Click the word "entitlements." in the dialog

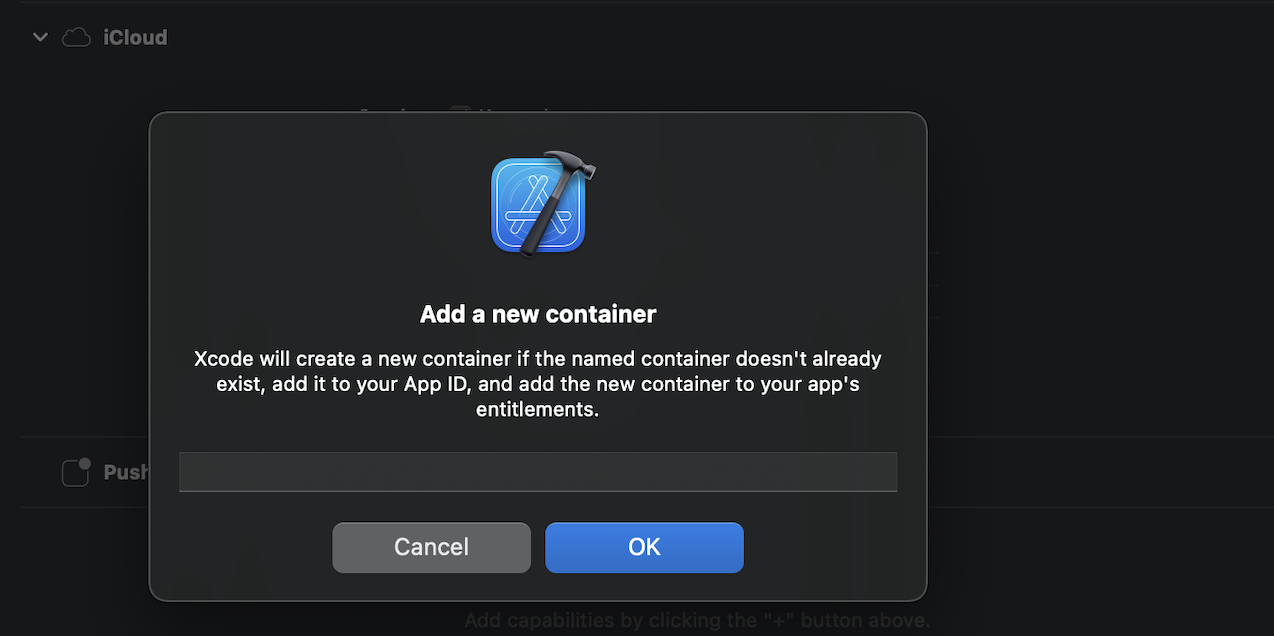point(537,410)
